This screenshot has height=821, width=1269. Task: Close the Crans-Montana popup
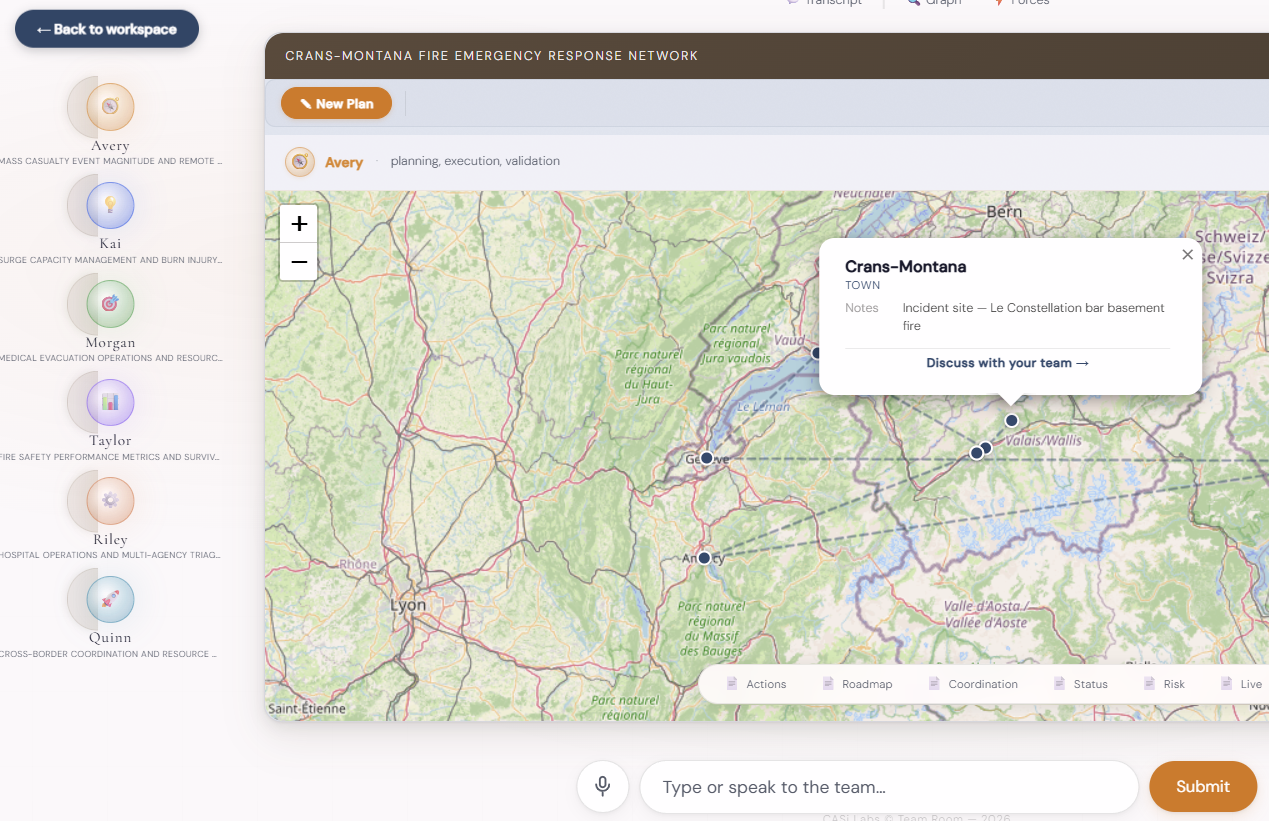pos(1188,254)
